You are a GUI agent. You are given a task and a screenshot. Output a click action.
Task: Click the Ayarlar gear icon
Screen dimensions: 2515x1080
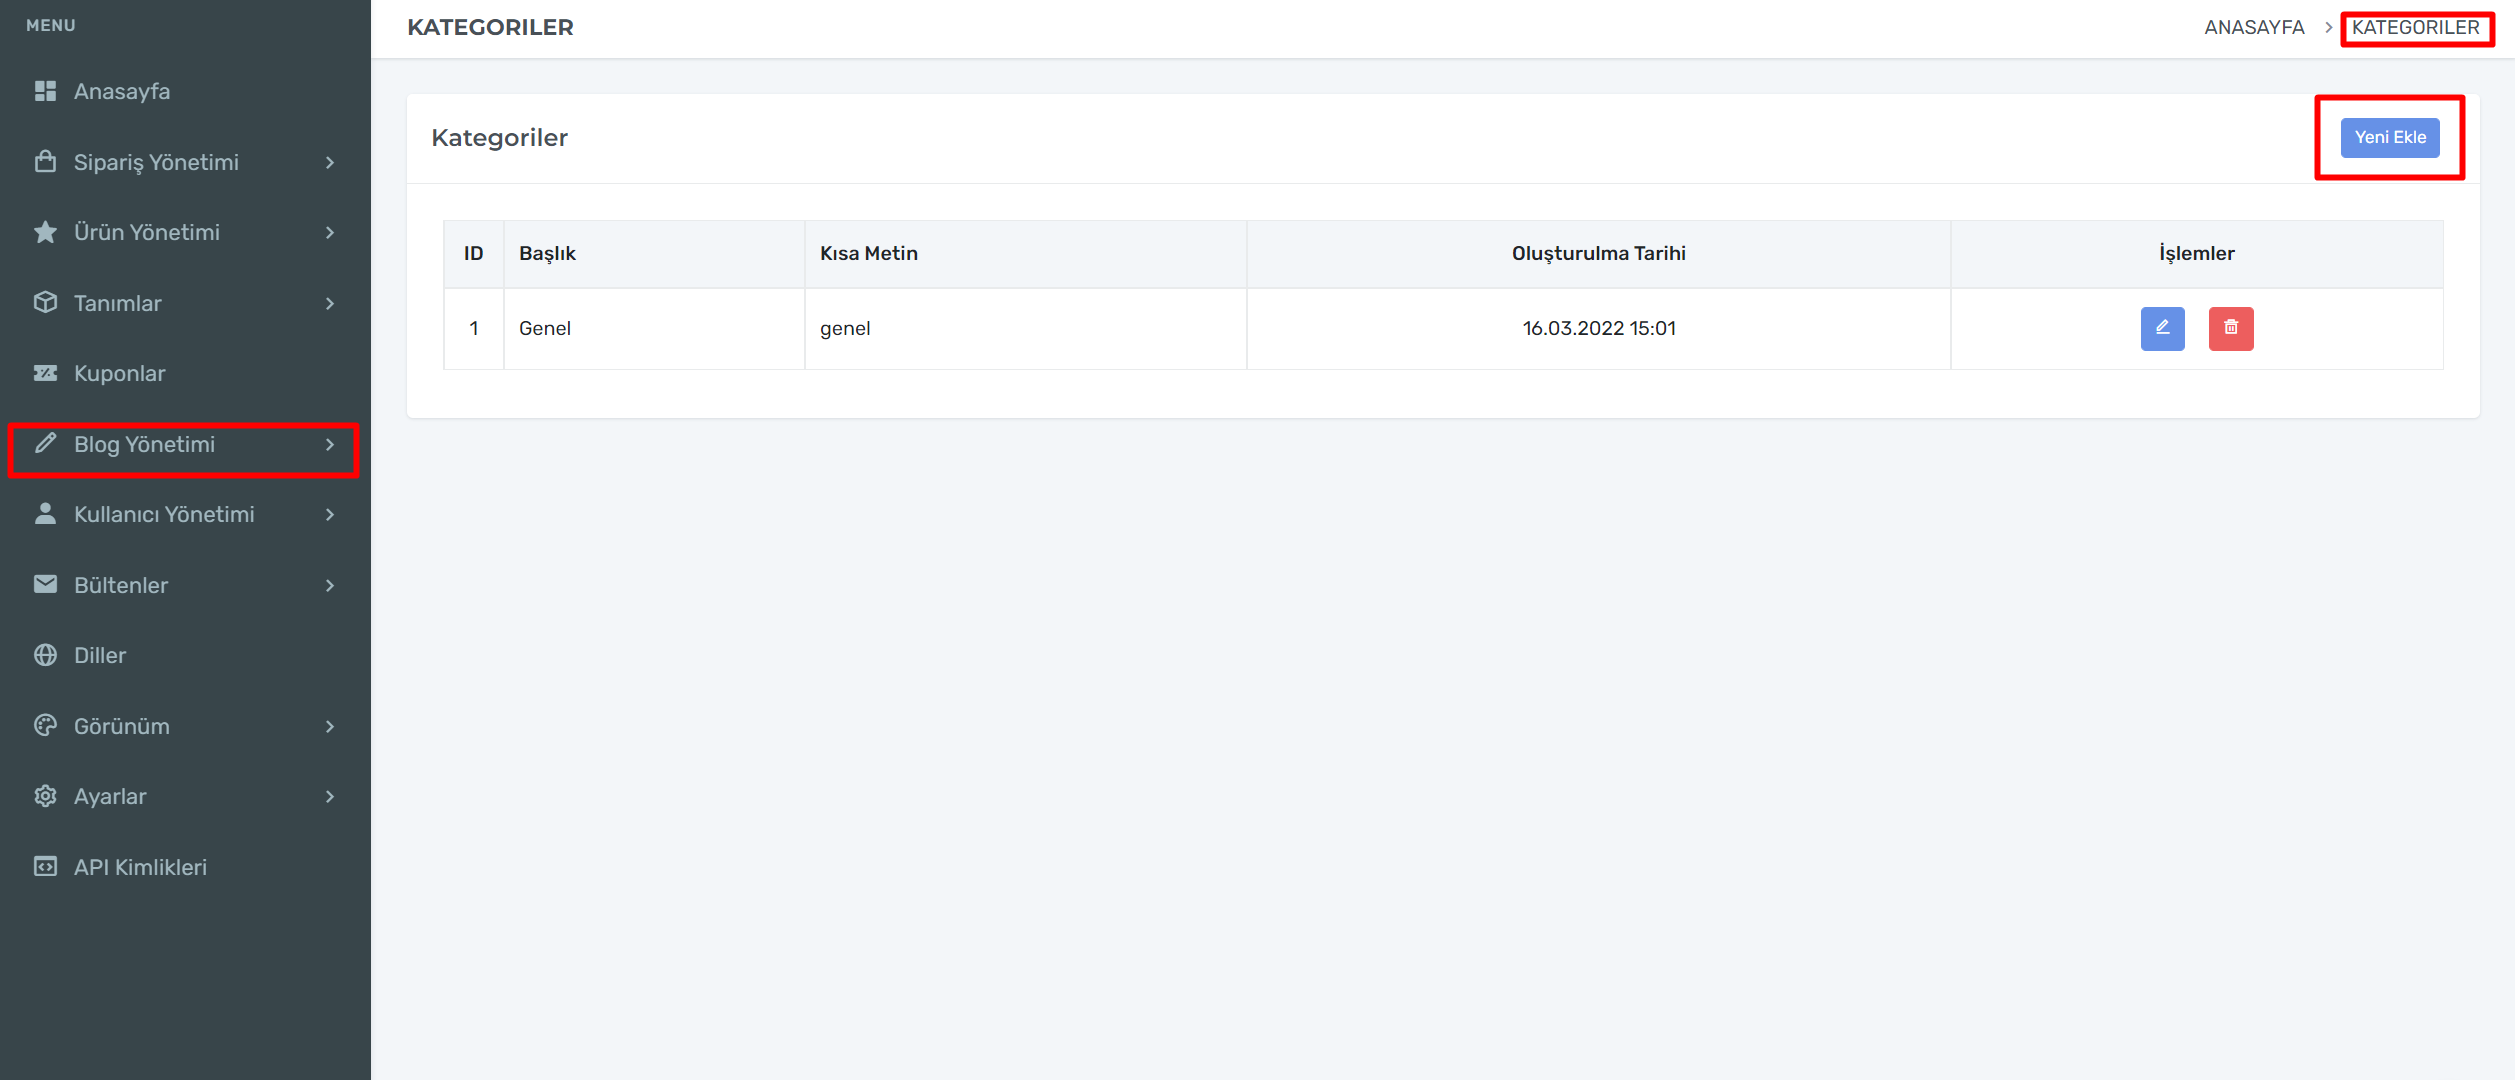tap(45, 796)
